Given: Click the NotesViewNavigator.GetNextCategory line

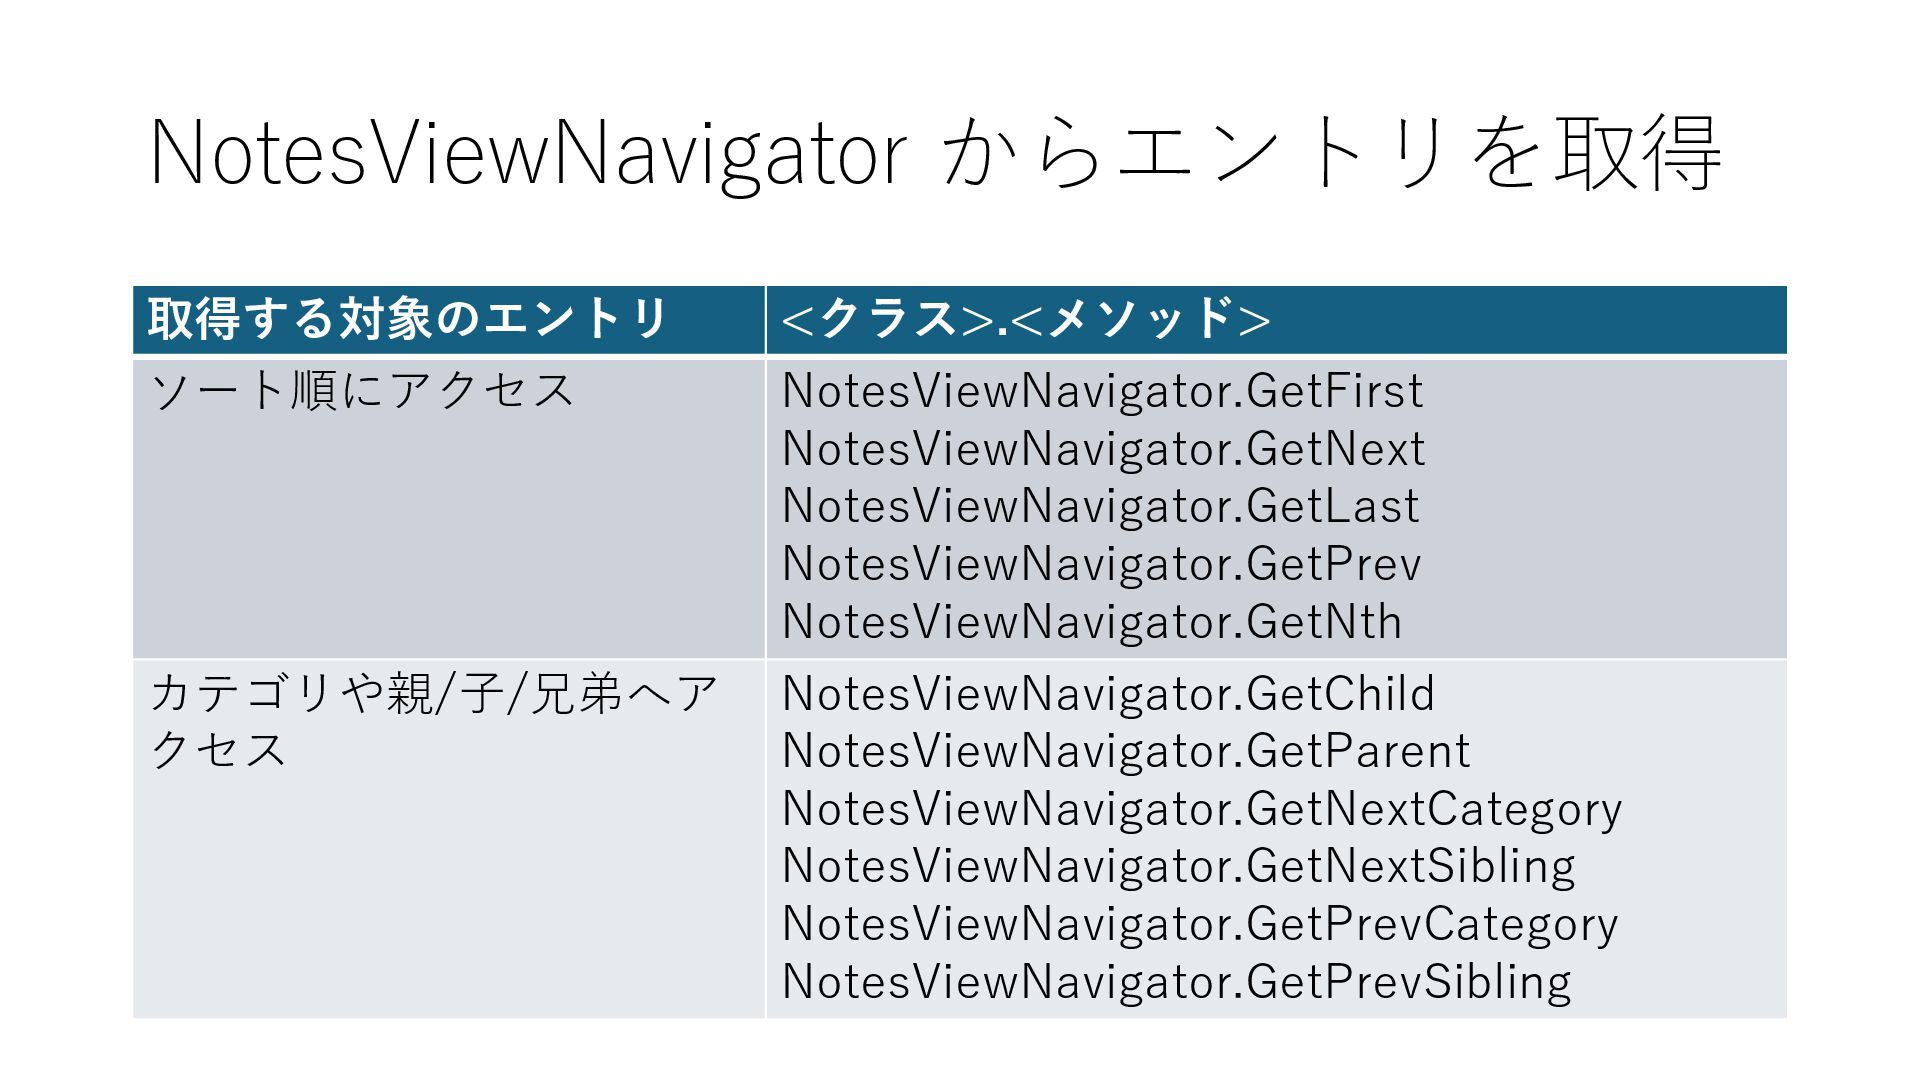Looking at the screenshot, I should point(1202,809).
